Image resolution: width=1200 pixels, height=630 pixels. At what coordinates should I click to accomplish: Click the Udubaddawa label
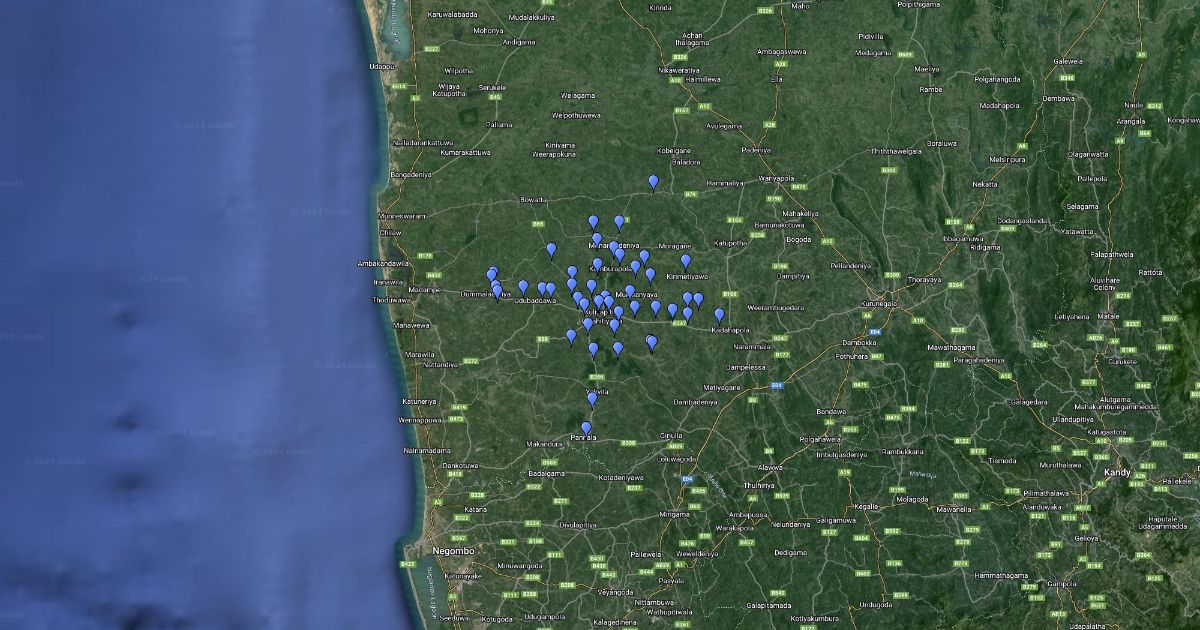pos(534,300)
